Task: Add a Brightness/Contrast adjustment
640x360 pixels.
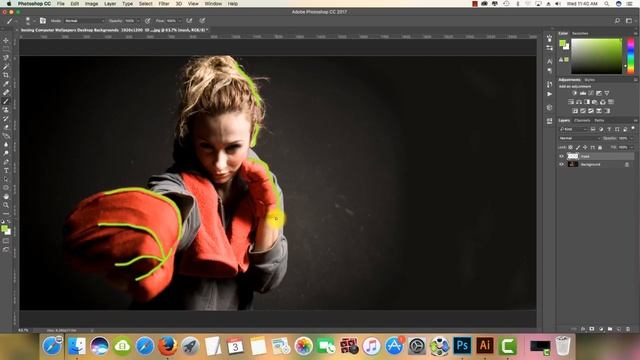Action: coord(575,93)
